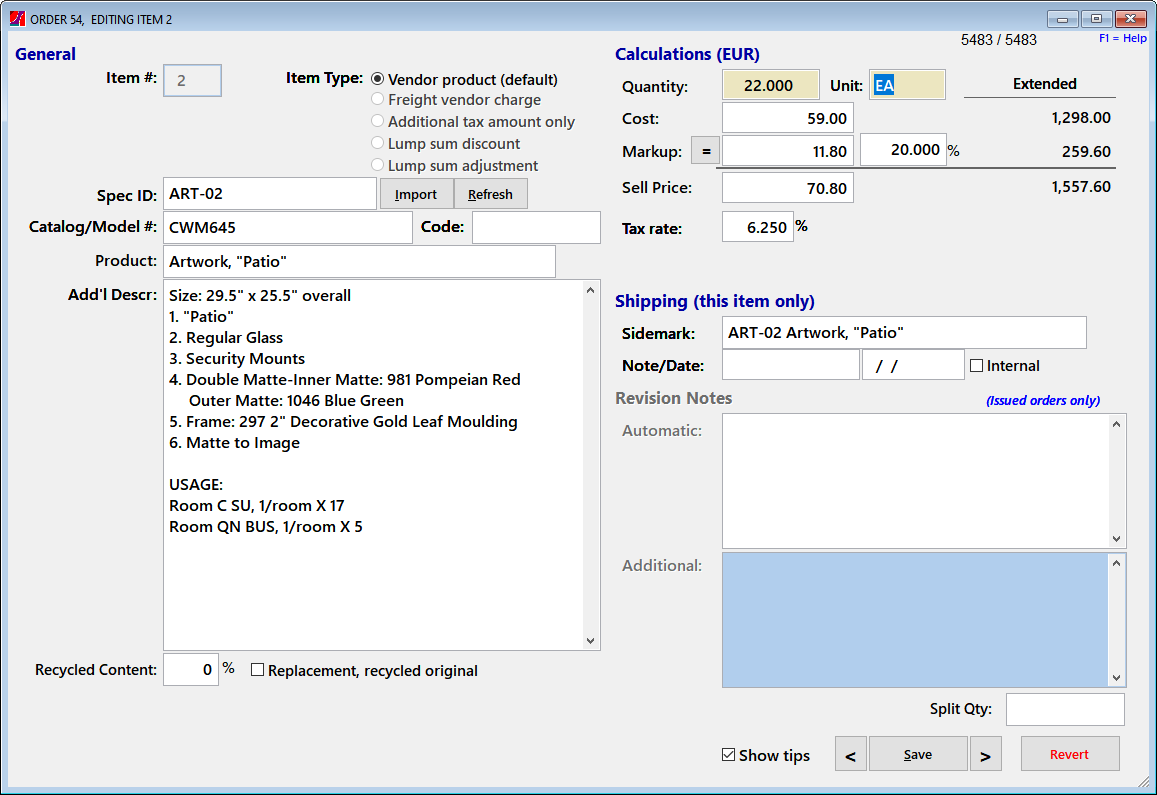Screen dimensions: 1157x795
Task: Revert the item changes
Action: tap(1070, 754)
